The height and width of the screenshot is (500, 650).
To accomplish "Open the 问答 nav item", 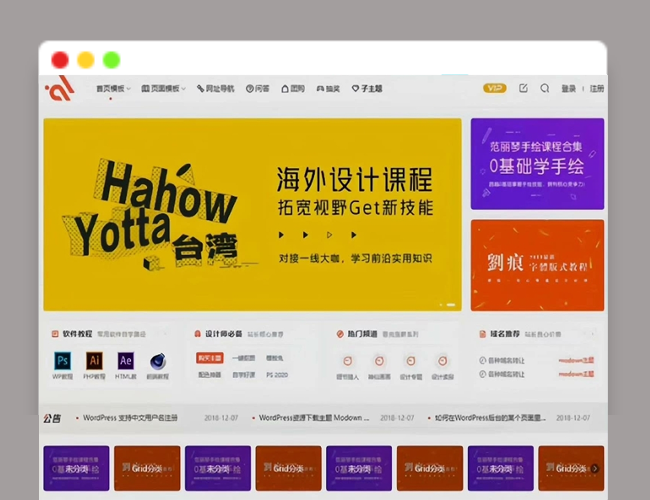I will [258, 89].
